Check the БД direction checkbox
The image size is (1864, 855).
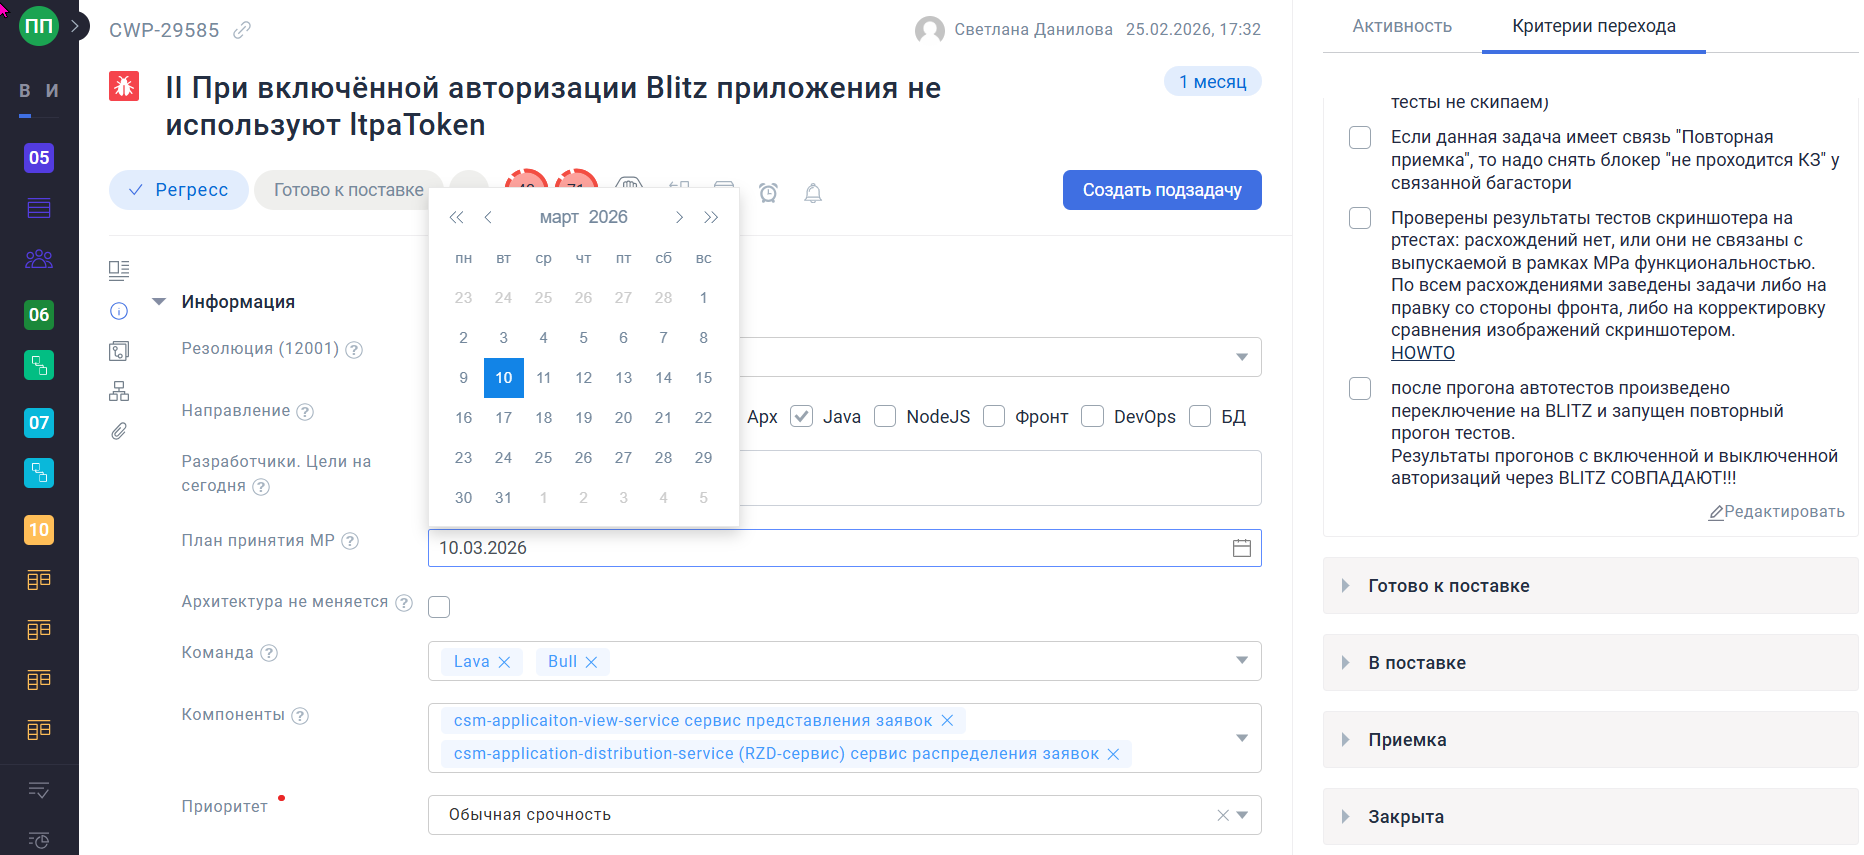(x=1200, y=416)
